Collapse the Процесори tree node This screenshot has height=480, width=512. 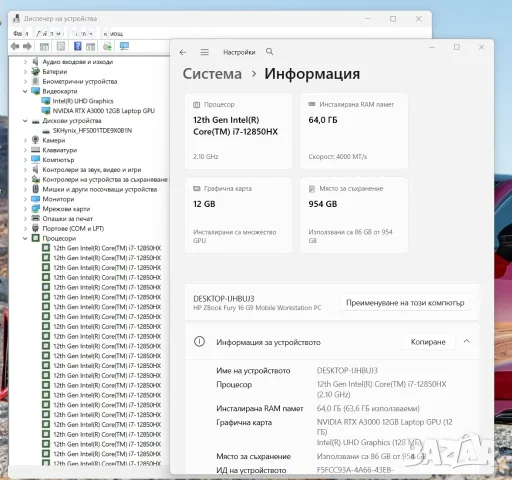pos(25,238)
